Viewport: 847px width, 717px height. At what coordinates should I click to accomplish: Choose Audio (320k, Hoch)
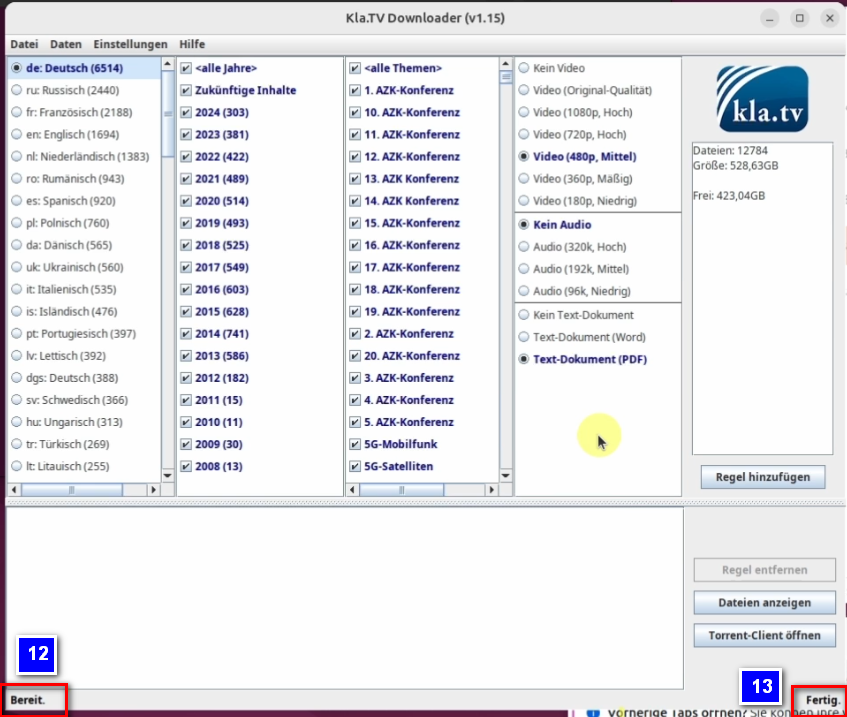573,247
